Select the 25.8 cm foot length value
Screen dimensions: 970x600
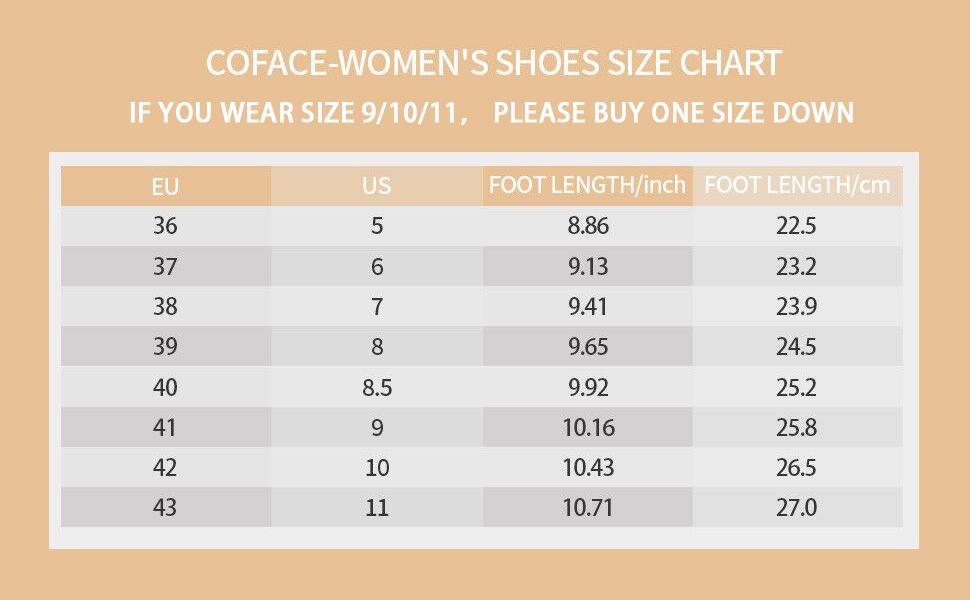click(797, 428)
